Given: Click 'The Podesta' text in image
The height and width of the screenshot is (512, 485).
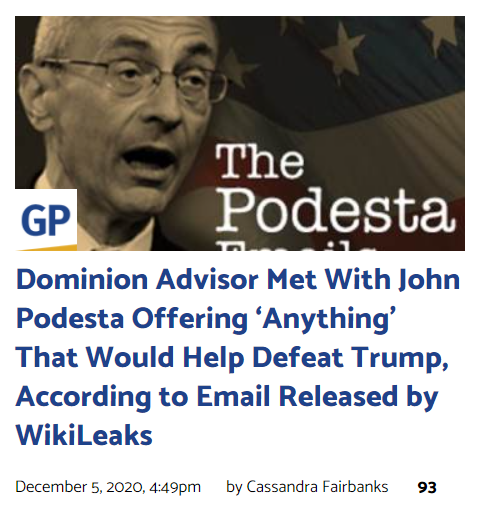Looking at the screenshot, I should coord(334,189).
